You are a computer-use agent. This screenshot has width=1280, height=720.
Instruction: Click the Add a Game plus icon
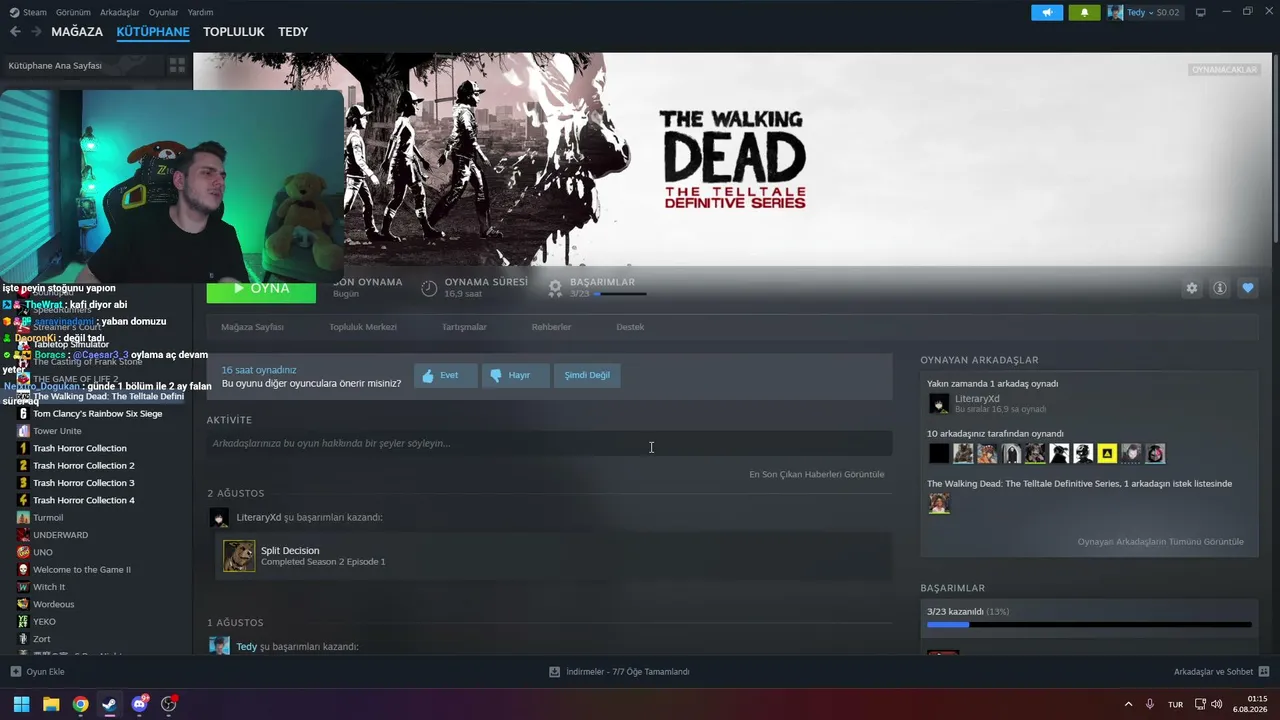click(15, 672)
